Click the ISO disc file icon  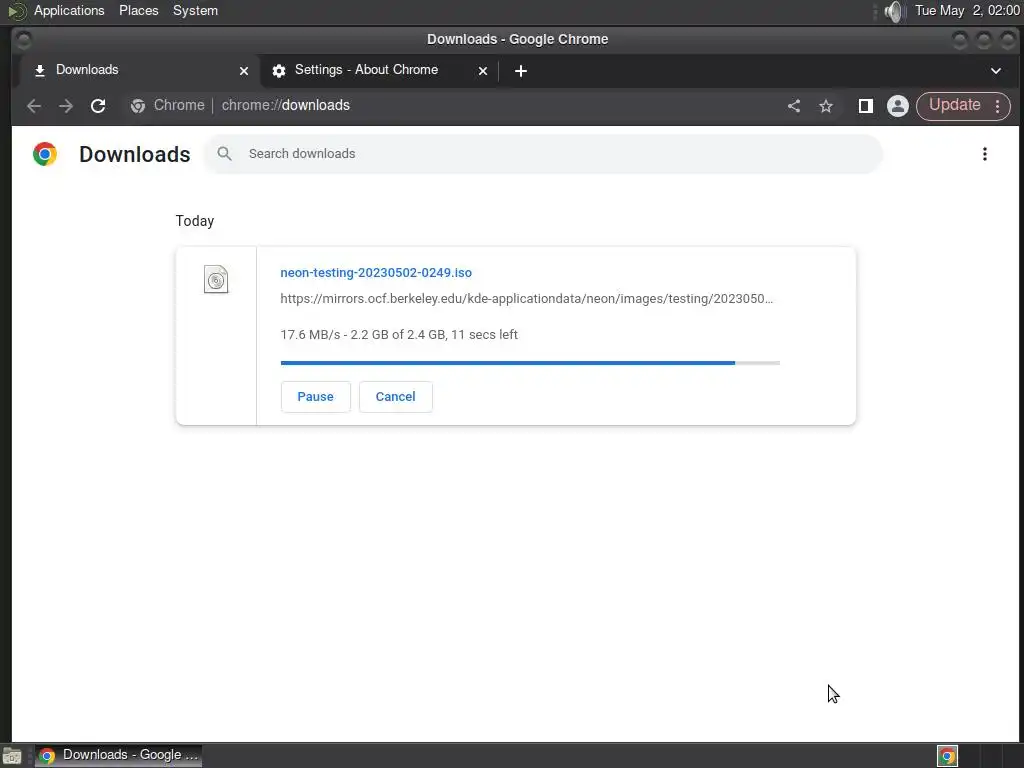pyautogui.click(x=216, y=280)
